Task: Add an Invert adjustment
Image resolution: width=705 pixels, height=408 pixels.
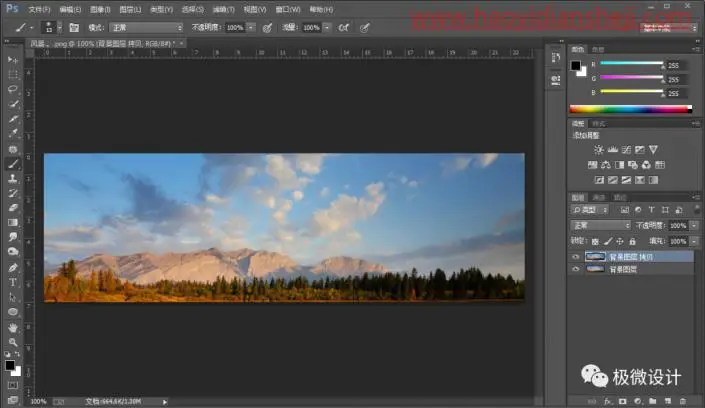Action: (599, 180)
